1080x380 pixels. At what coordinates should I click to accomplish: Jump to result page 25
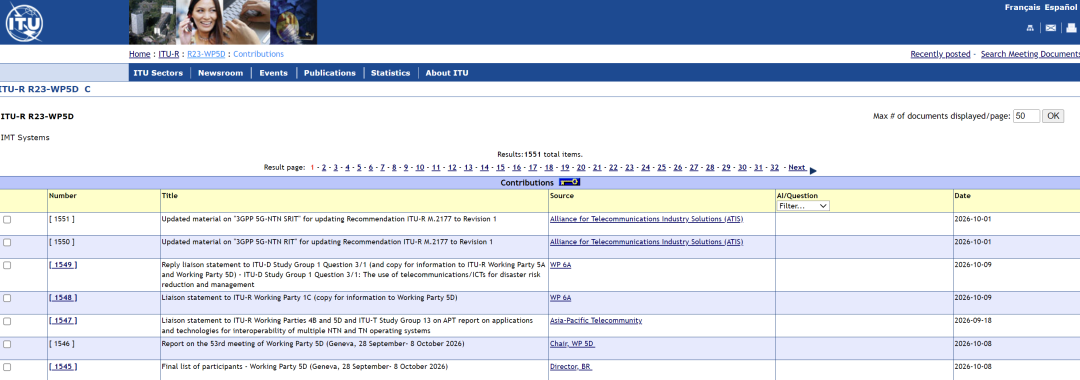click(x=662, y=167)
